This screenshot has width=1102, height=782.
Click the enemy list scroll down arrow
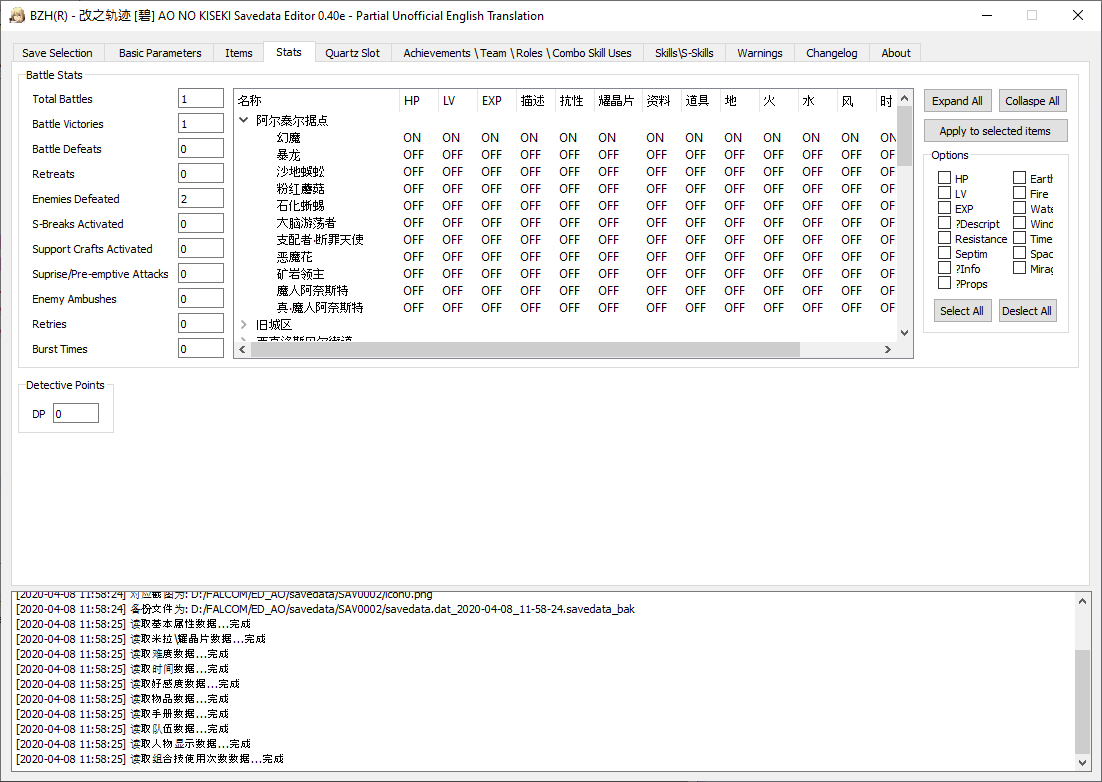tap(905, 333)
